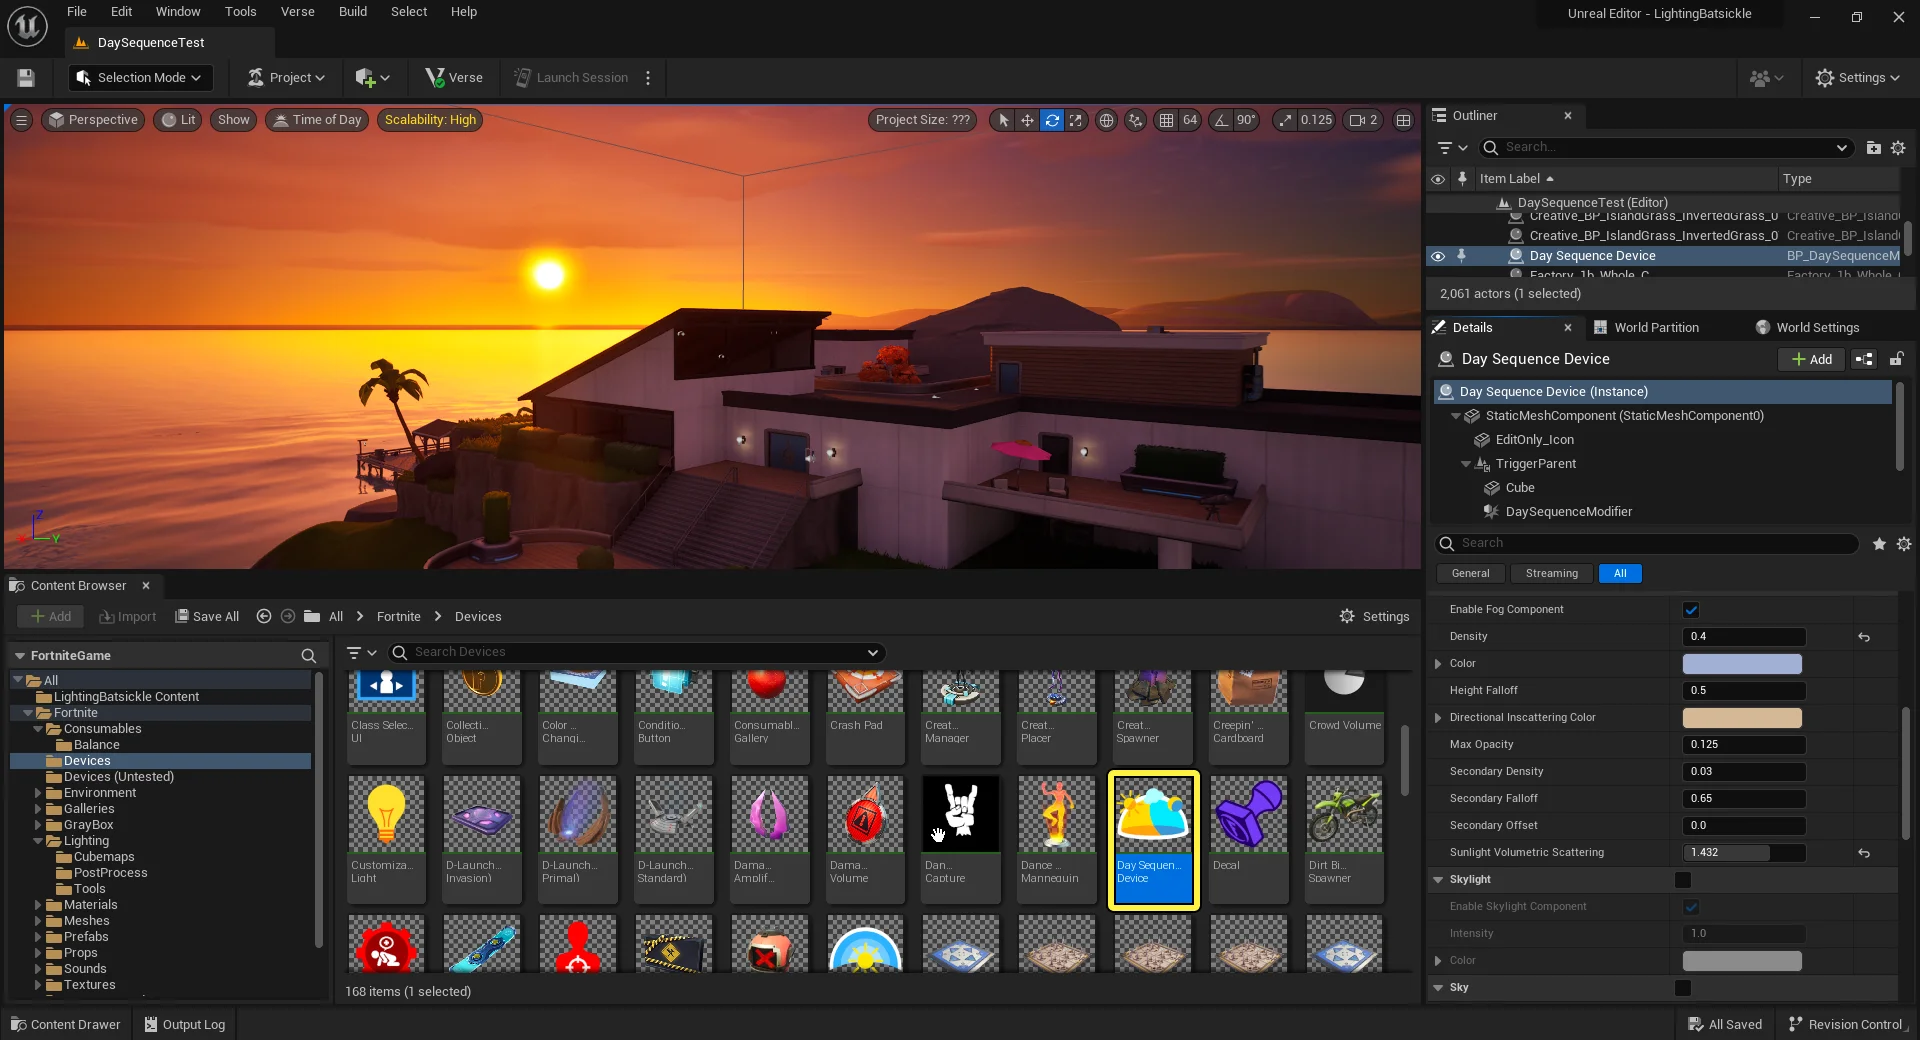This screenshot has width=1920, height=1040.
Task: Open the Build menu
Action: pyautogui.click(x=353, y=12)
